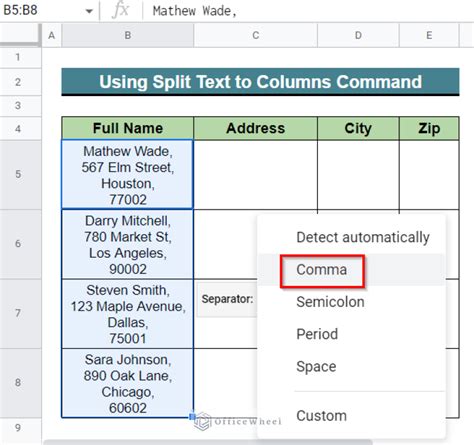Image resolution: width=474 pixels, height=445 pixels.
Task: Click the Mathew Wade cell
Action: pos(127,175)
